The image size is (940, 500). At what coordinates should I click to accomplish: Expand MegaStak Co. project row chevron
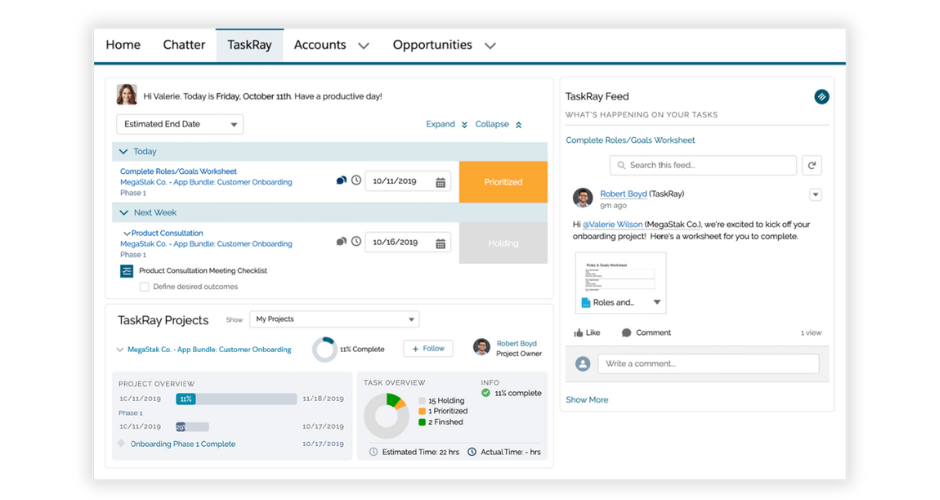coord(120,350)
